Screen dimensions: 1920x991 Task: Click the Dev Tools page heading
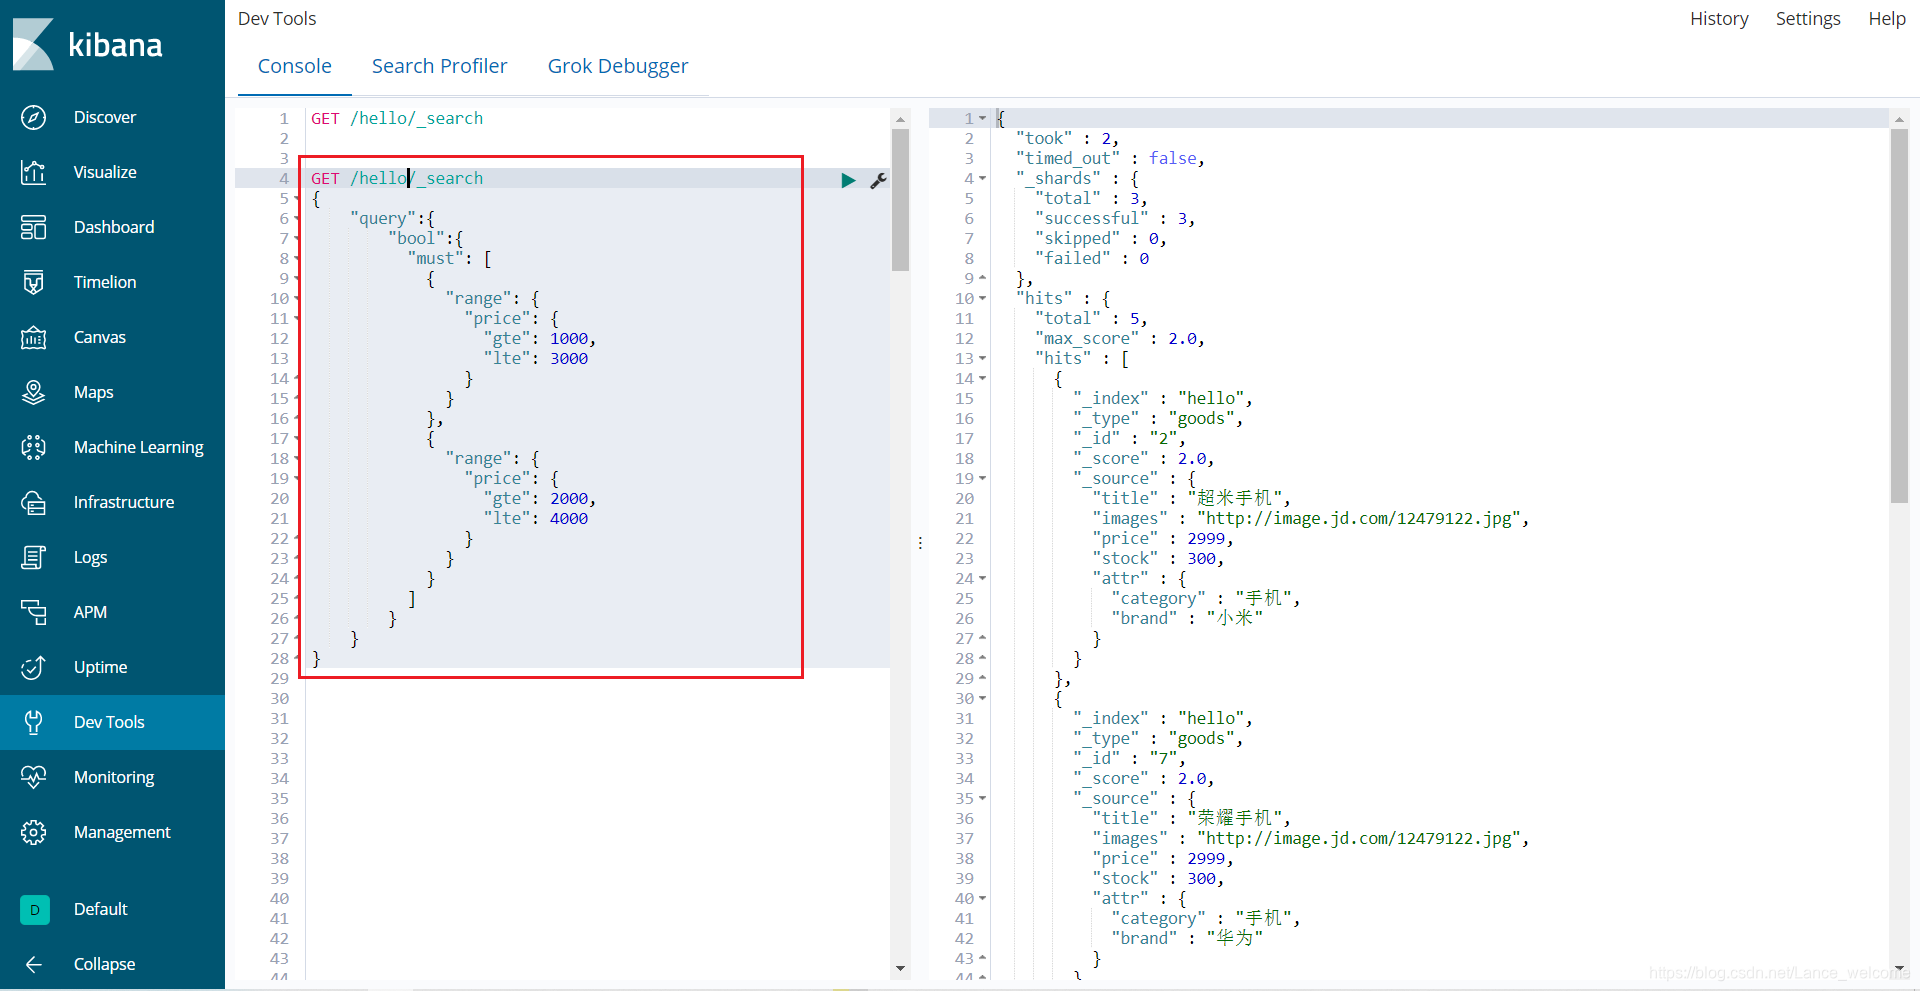point(277,19)
